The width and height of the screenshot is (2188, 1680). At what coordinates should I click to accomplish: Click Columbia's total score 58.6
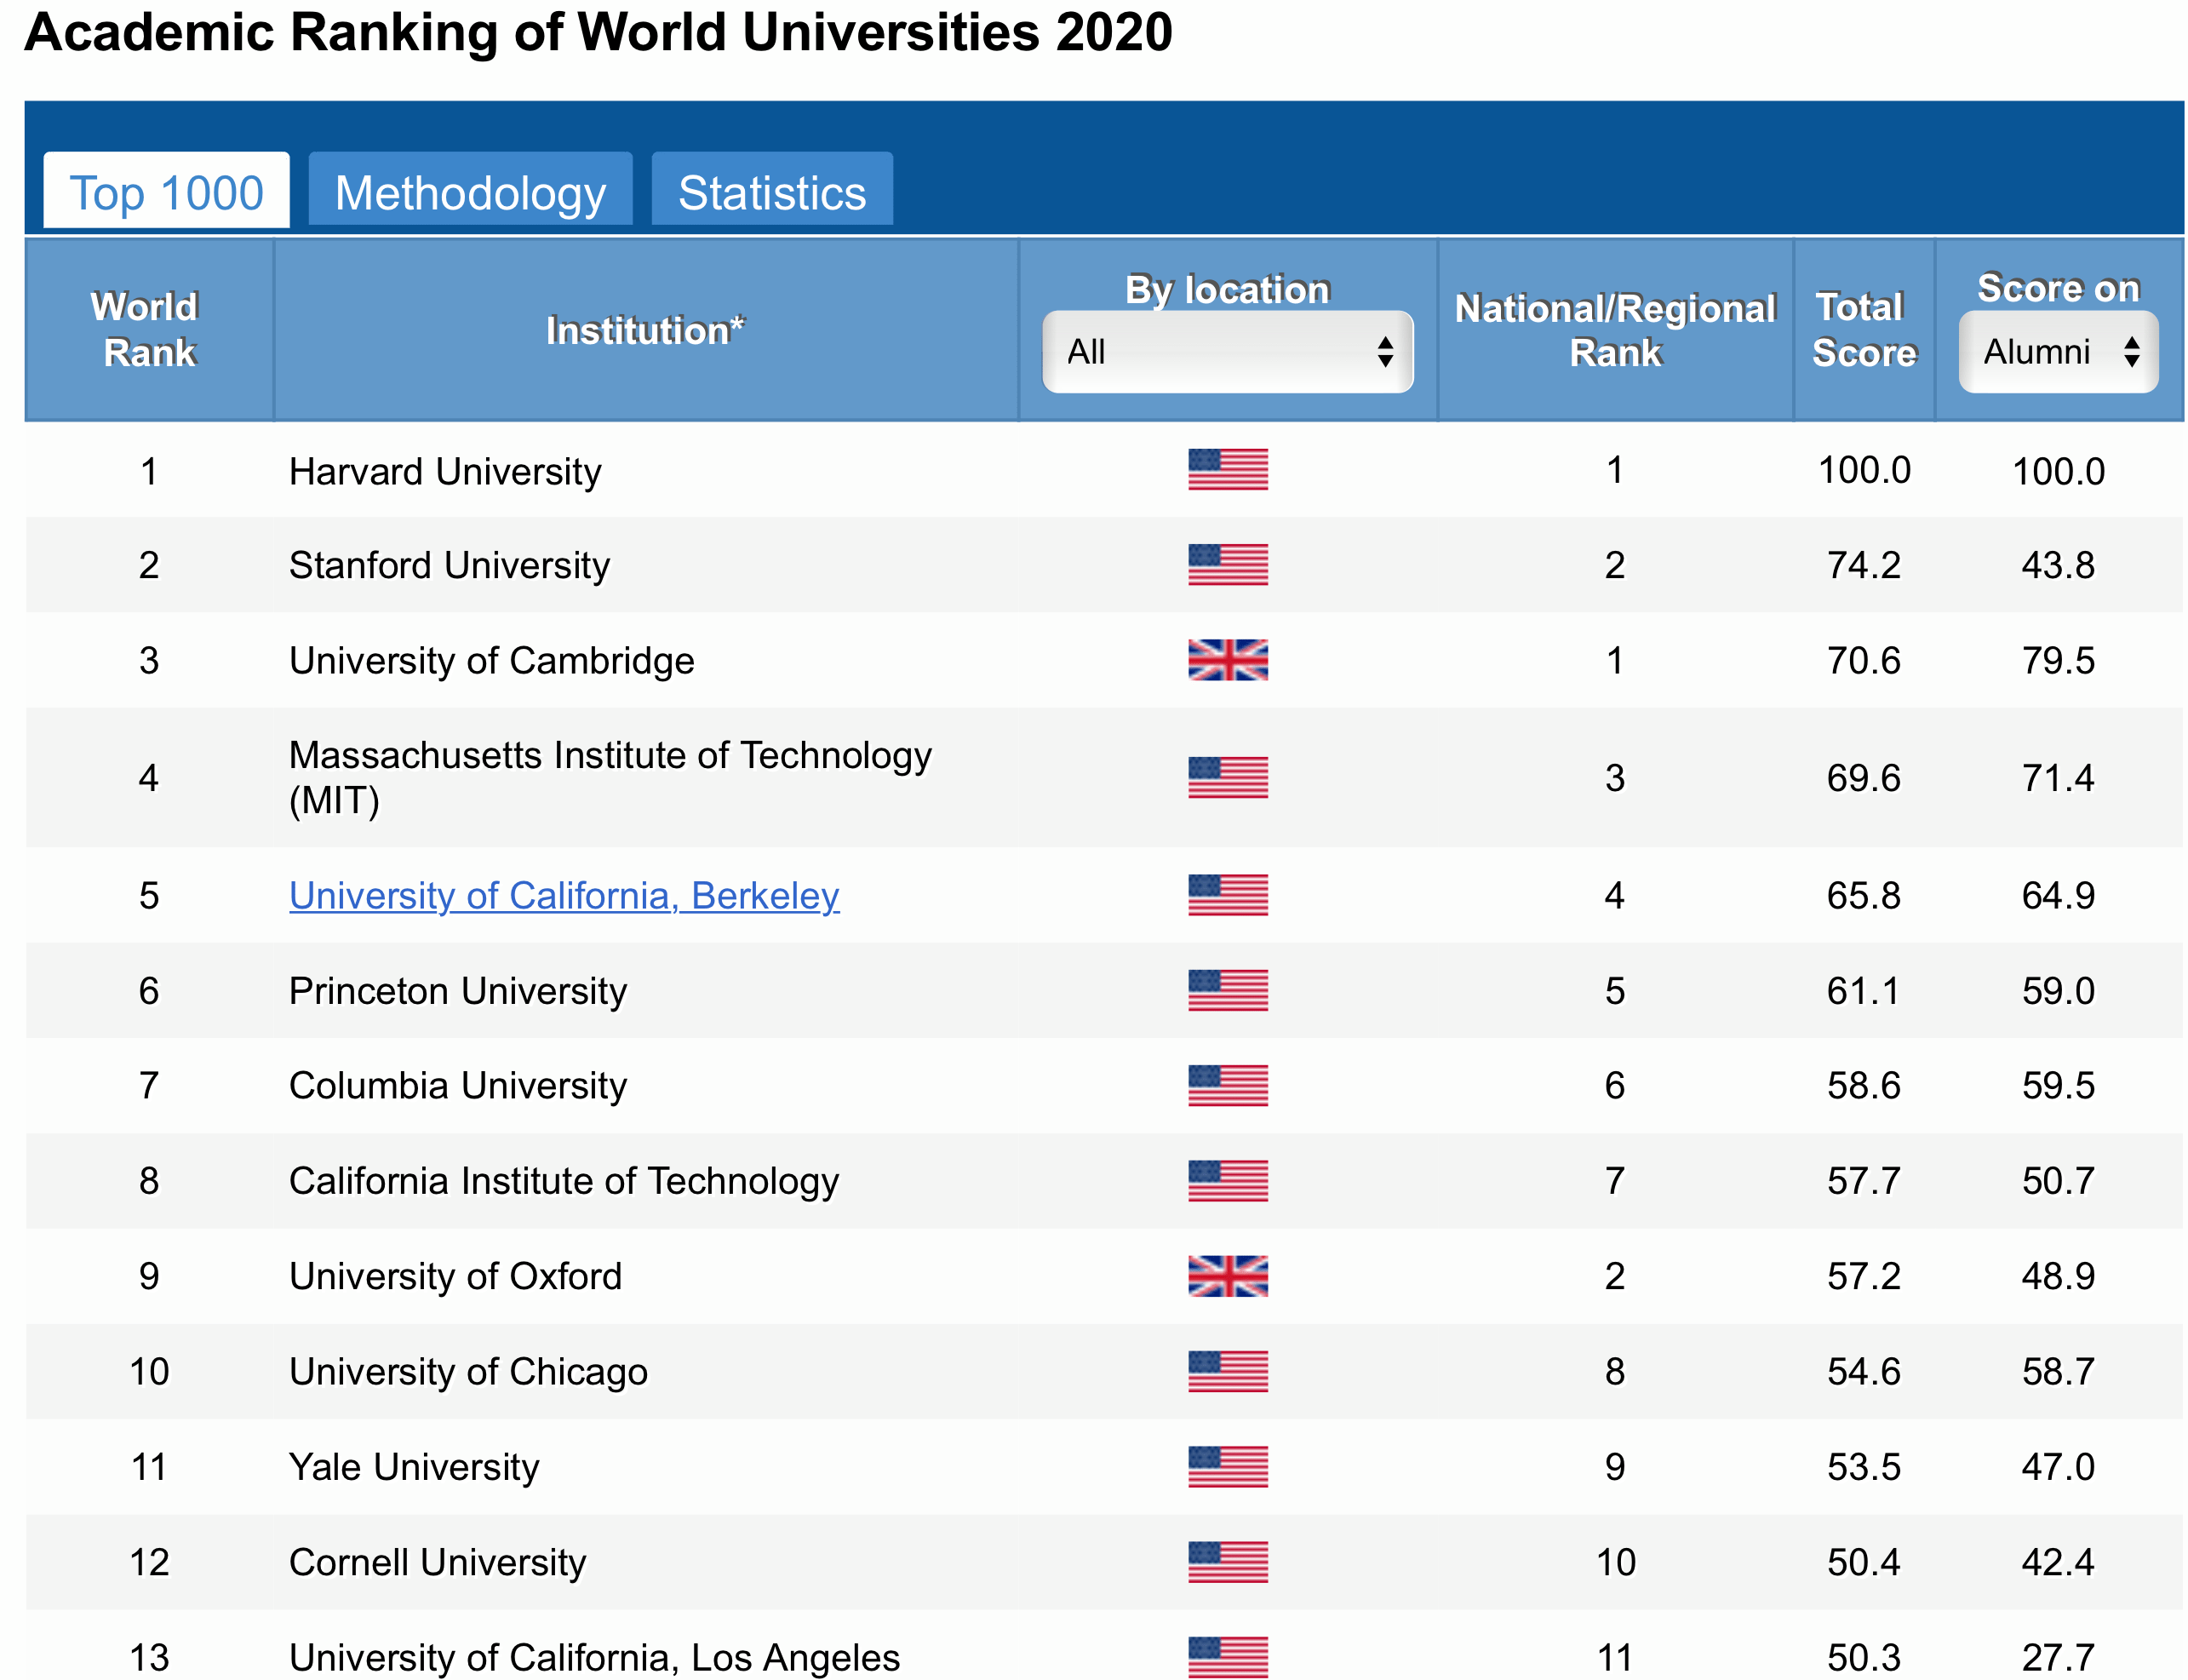(x=1864, y=1086)
